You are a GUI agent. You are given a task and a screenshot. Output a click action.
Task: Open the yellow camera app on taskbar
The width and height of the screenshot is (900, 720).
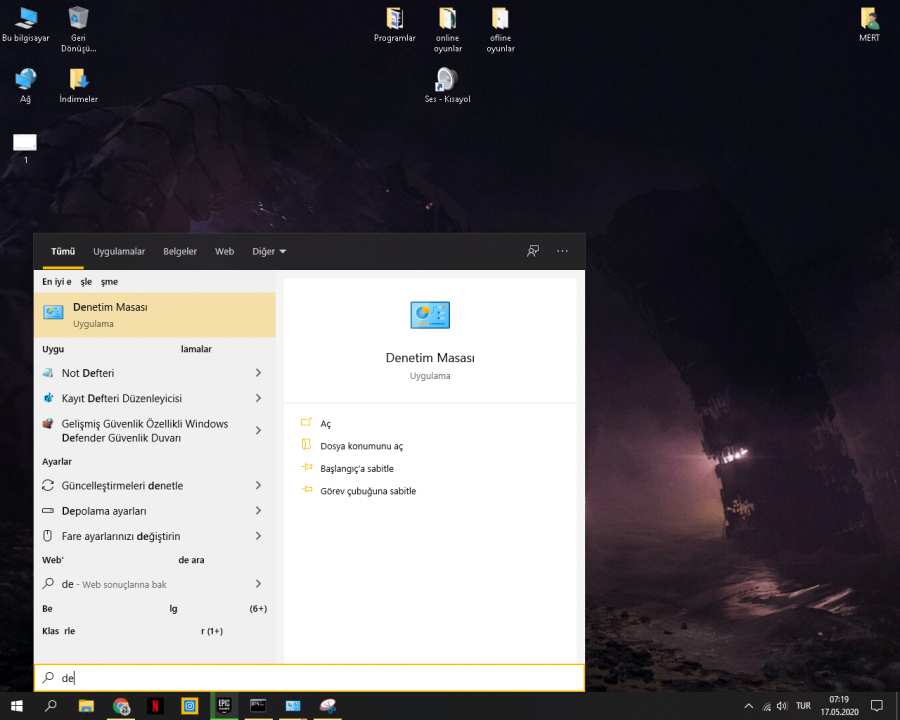pos(189,706)
